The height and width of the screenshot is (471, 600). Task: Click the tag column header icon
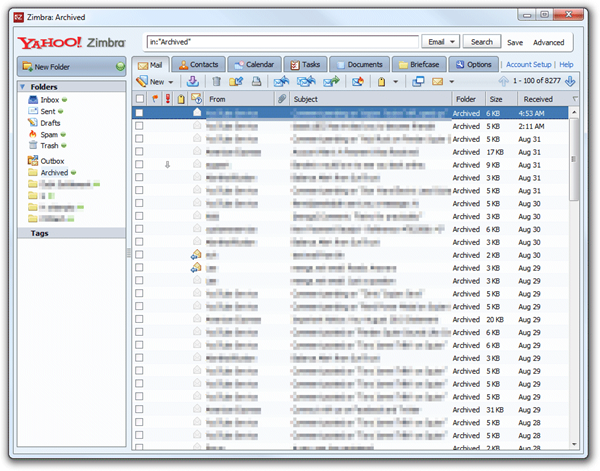tap(181, 99)
